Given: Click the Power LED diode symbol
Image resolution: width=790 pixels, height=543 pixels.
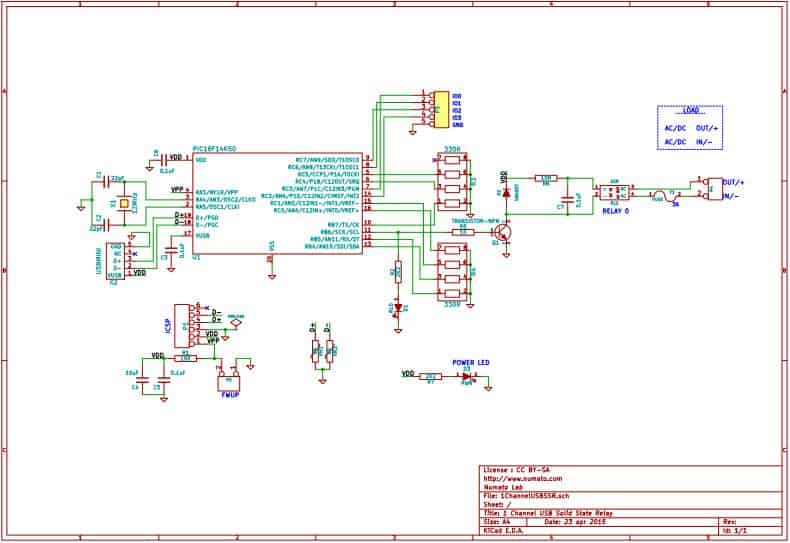Looking at the screenshot, I should 465,376.
